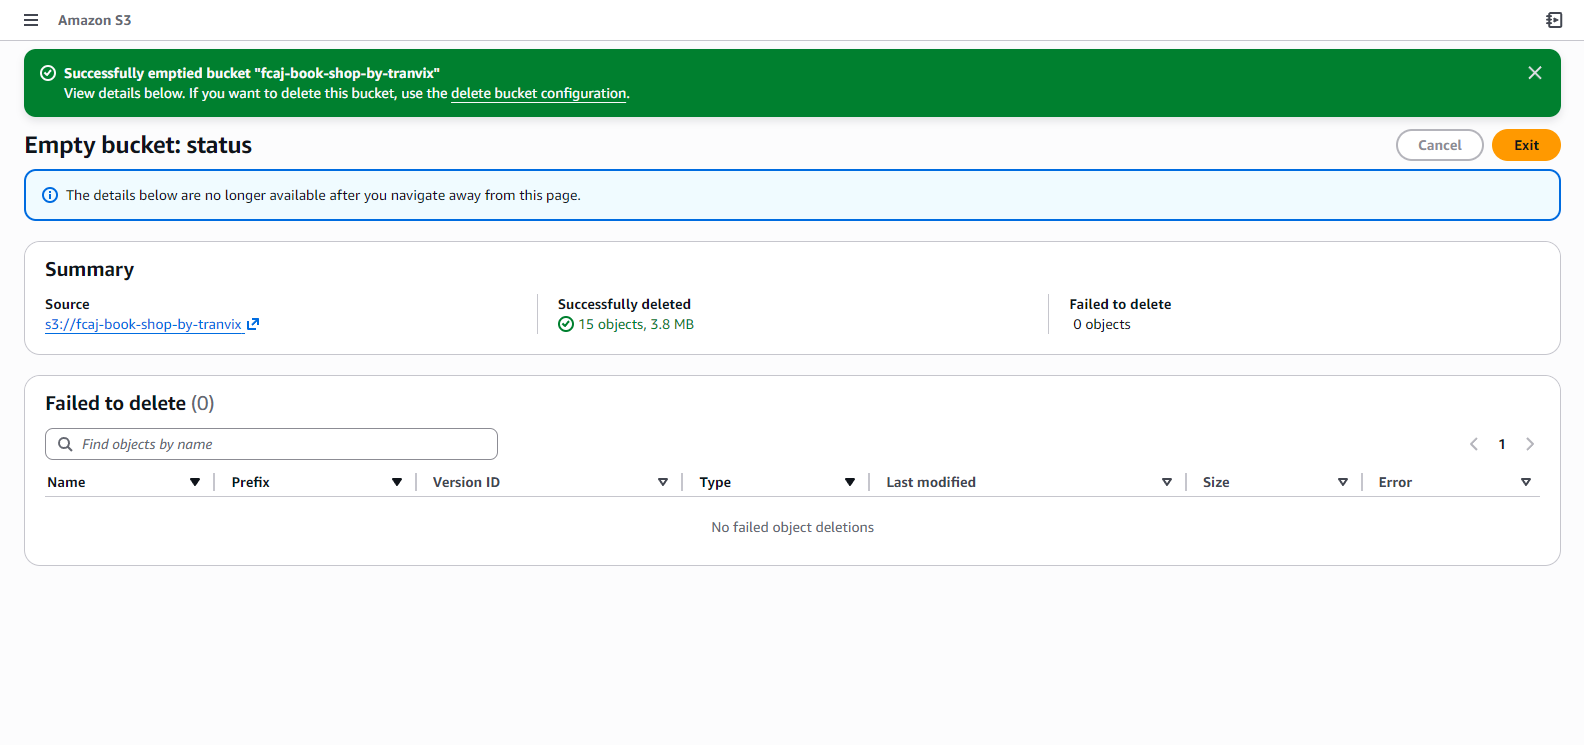The image size is (1584, 745).
Task: Open the external link icon beside source
Action: point(253,324)
